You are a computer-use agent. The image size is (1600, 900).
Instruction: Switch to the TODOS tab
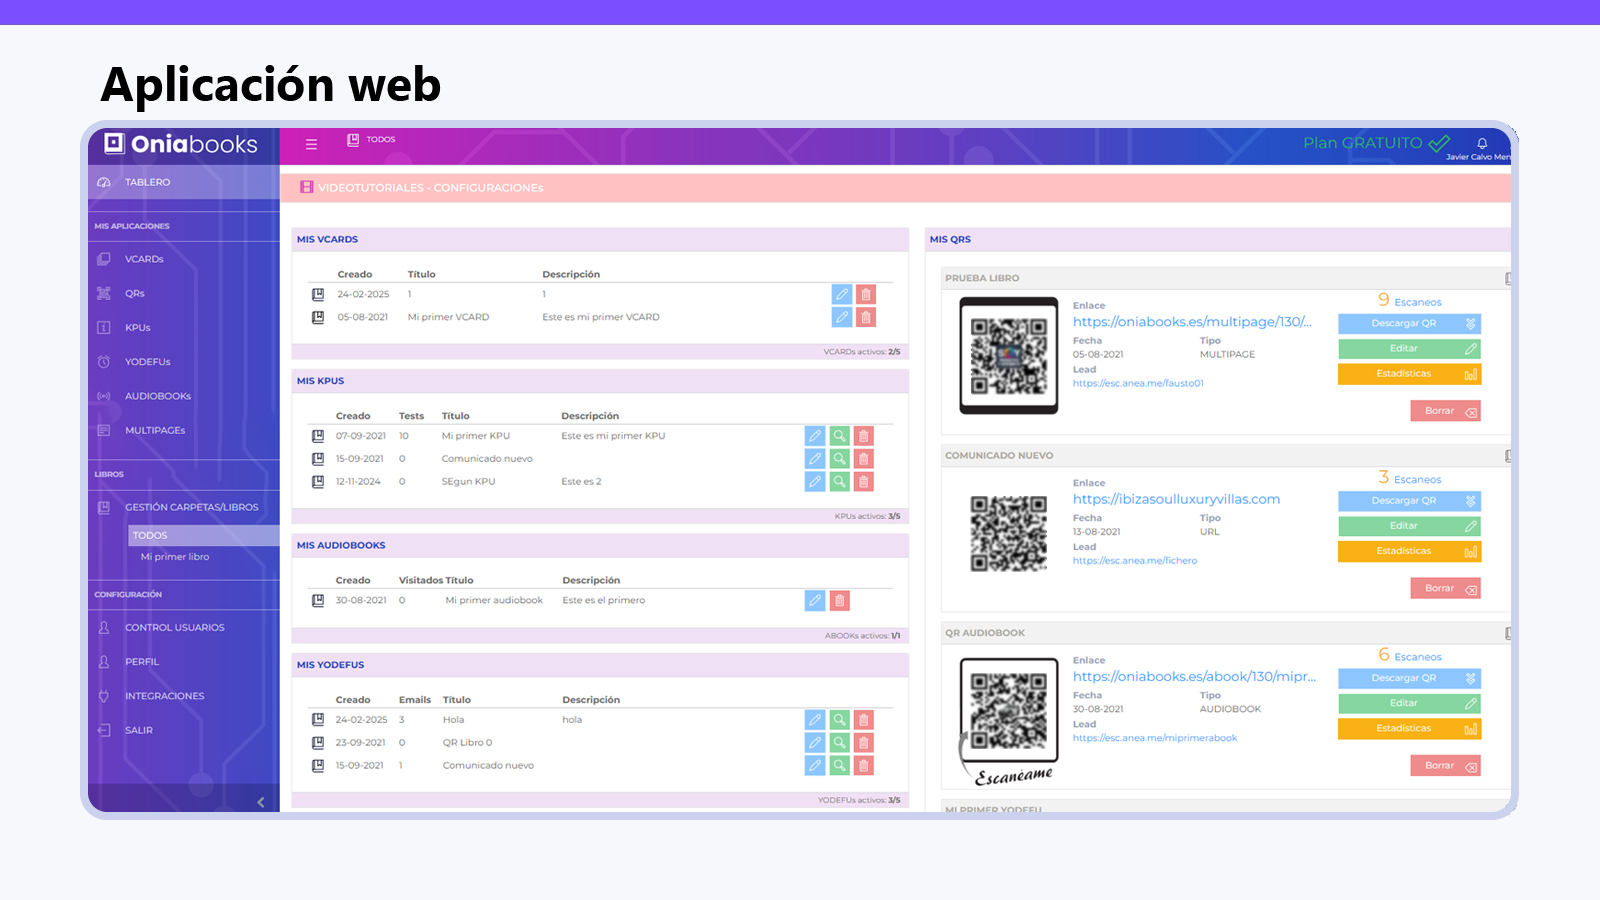click(x=371, y=140)
